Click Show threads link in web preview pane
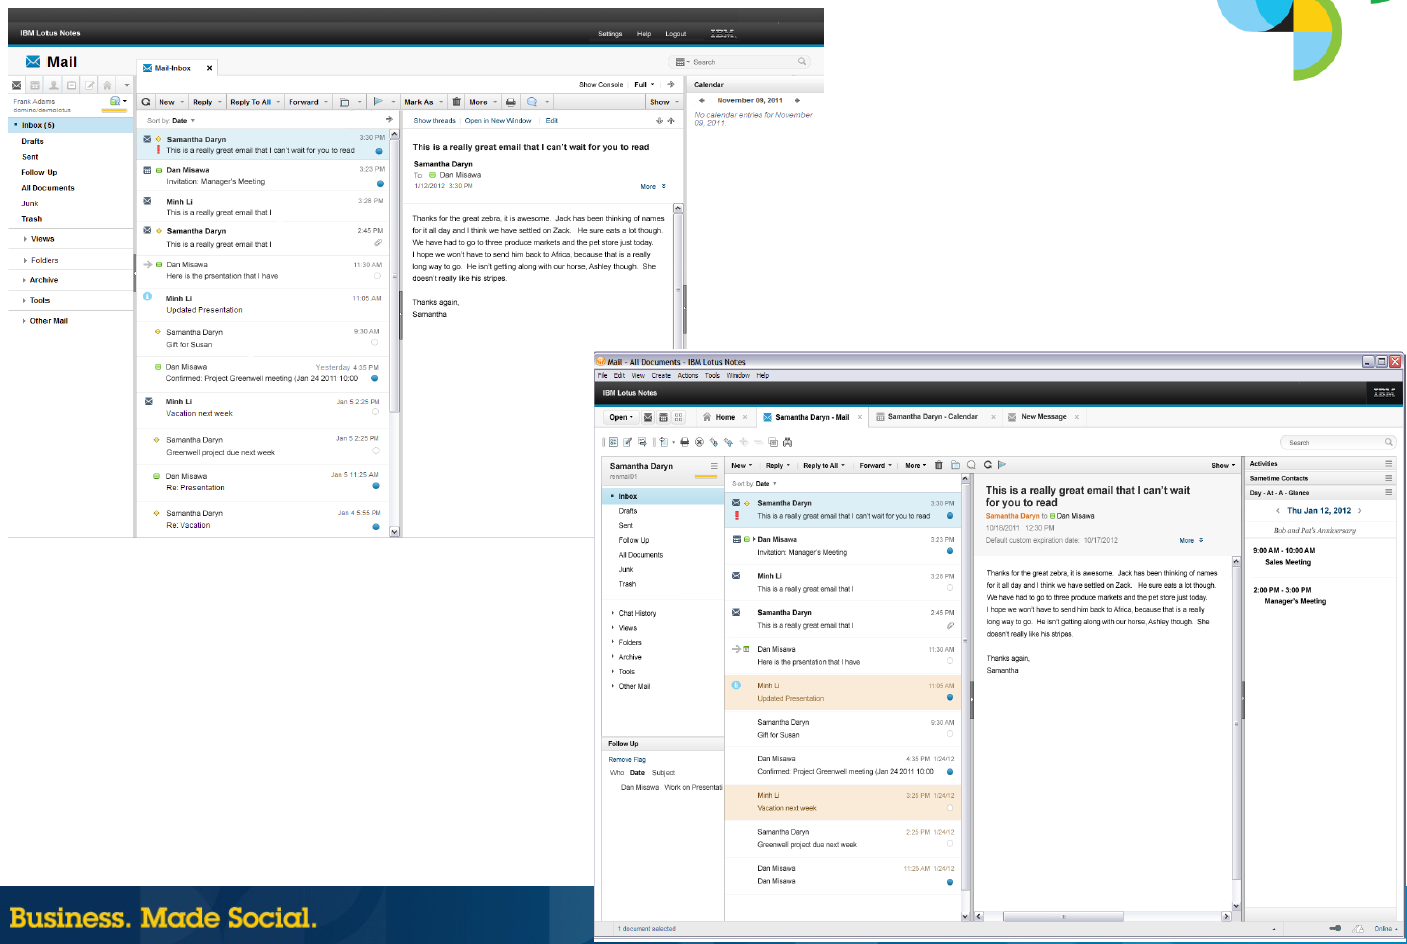Viewport: 1407px width, 944px height. click(434, 121)
